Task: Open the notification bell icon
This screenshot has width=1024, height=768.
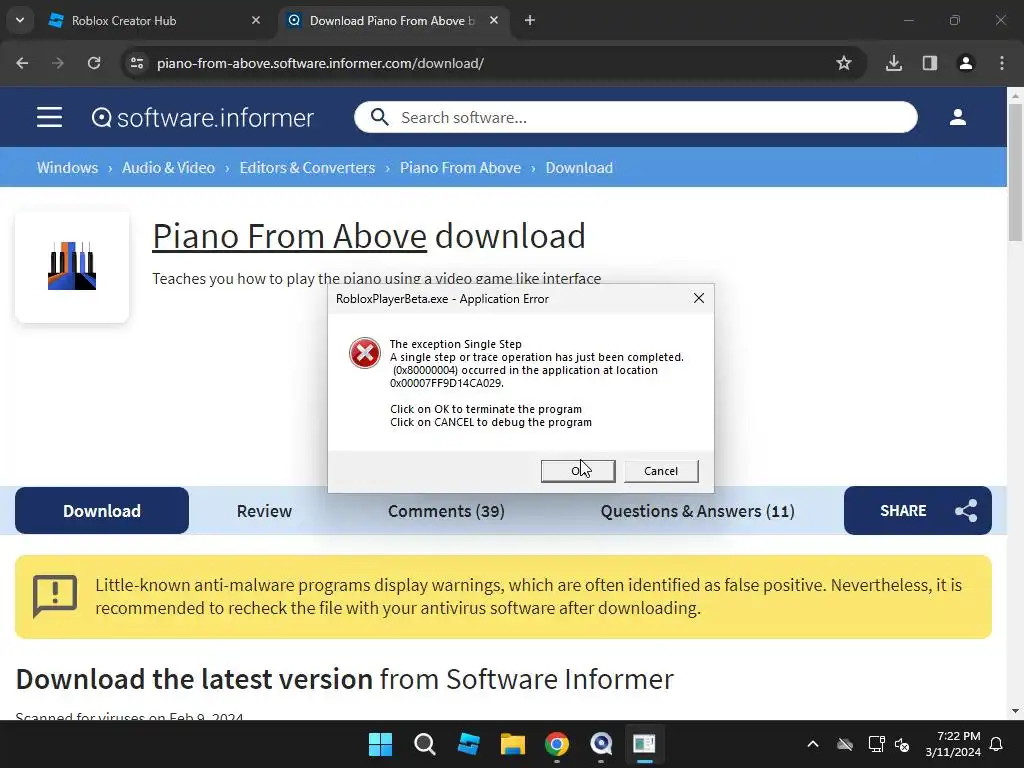Action: (x=997, y=744)
